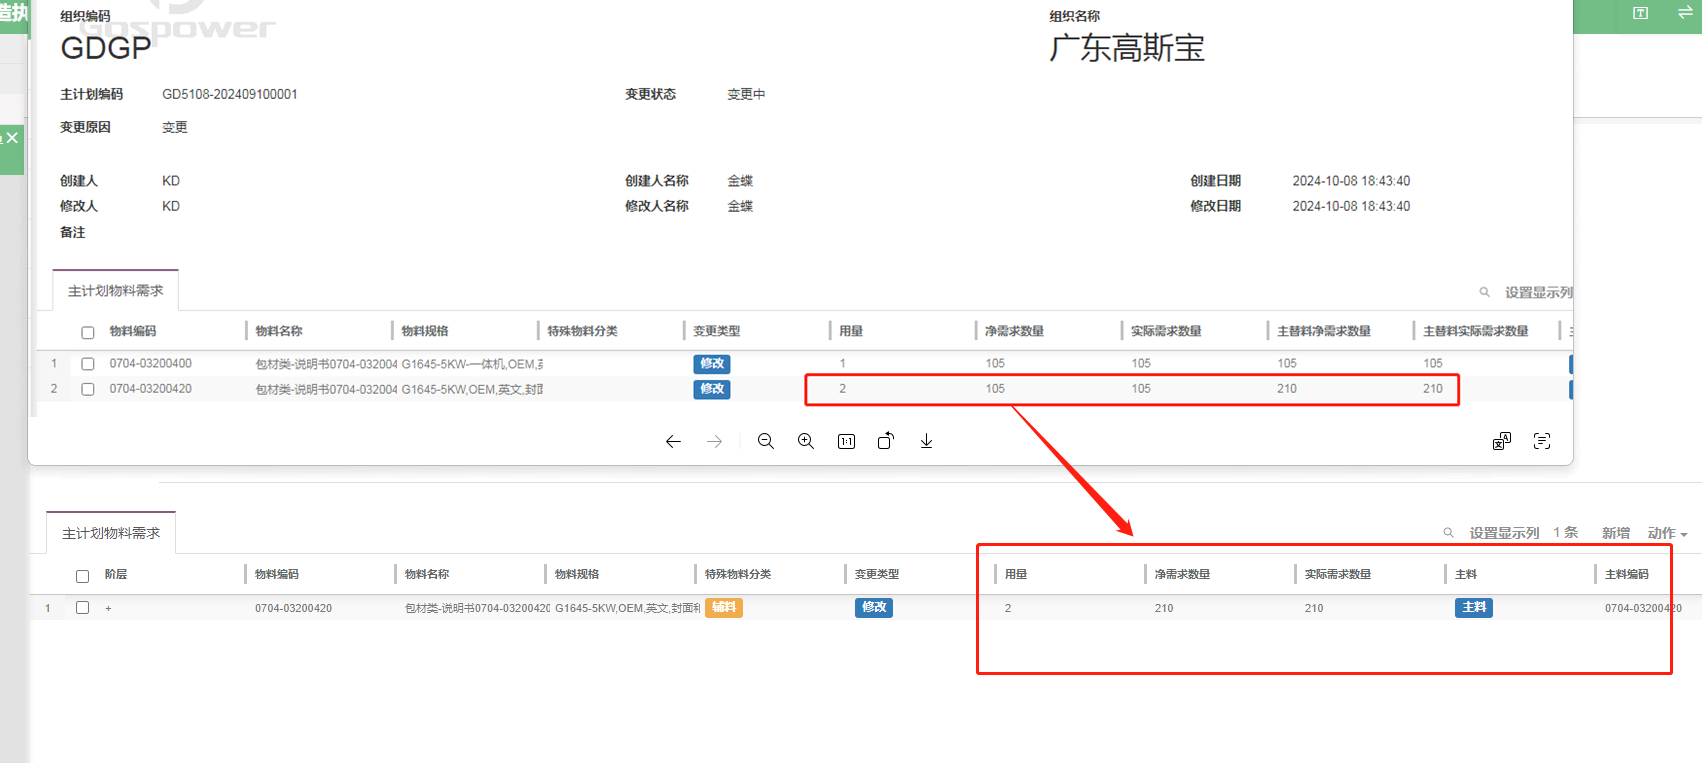Image resolution: width=1702 pixels, height=763 pixels.
Task: Click GDGP organization code
Action: (x=106, y=48)
